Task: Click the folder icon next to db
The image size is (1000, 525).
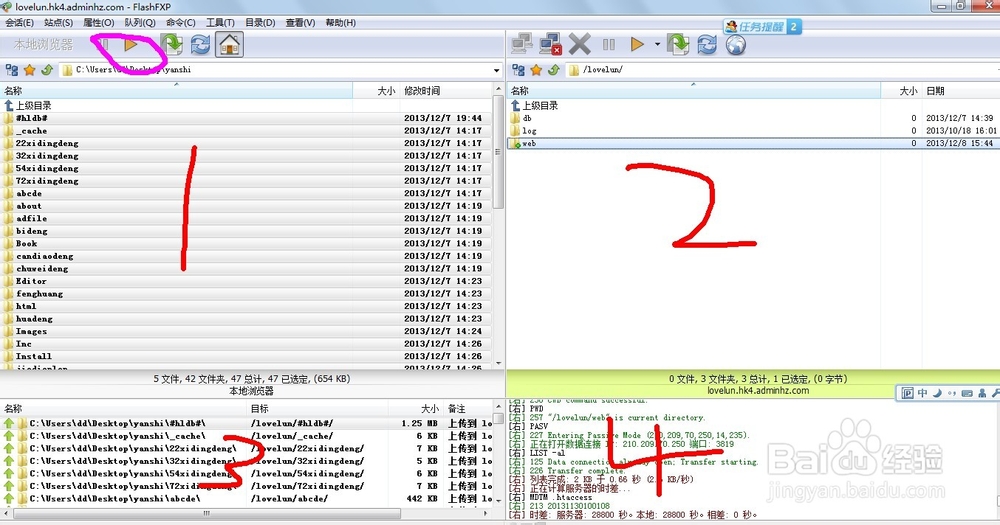Action: pos(516,118)
